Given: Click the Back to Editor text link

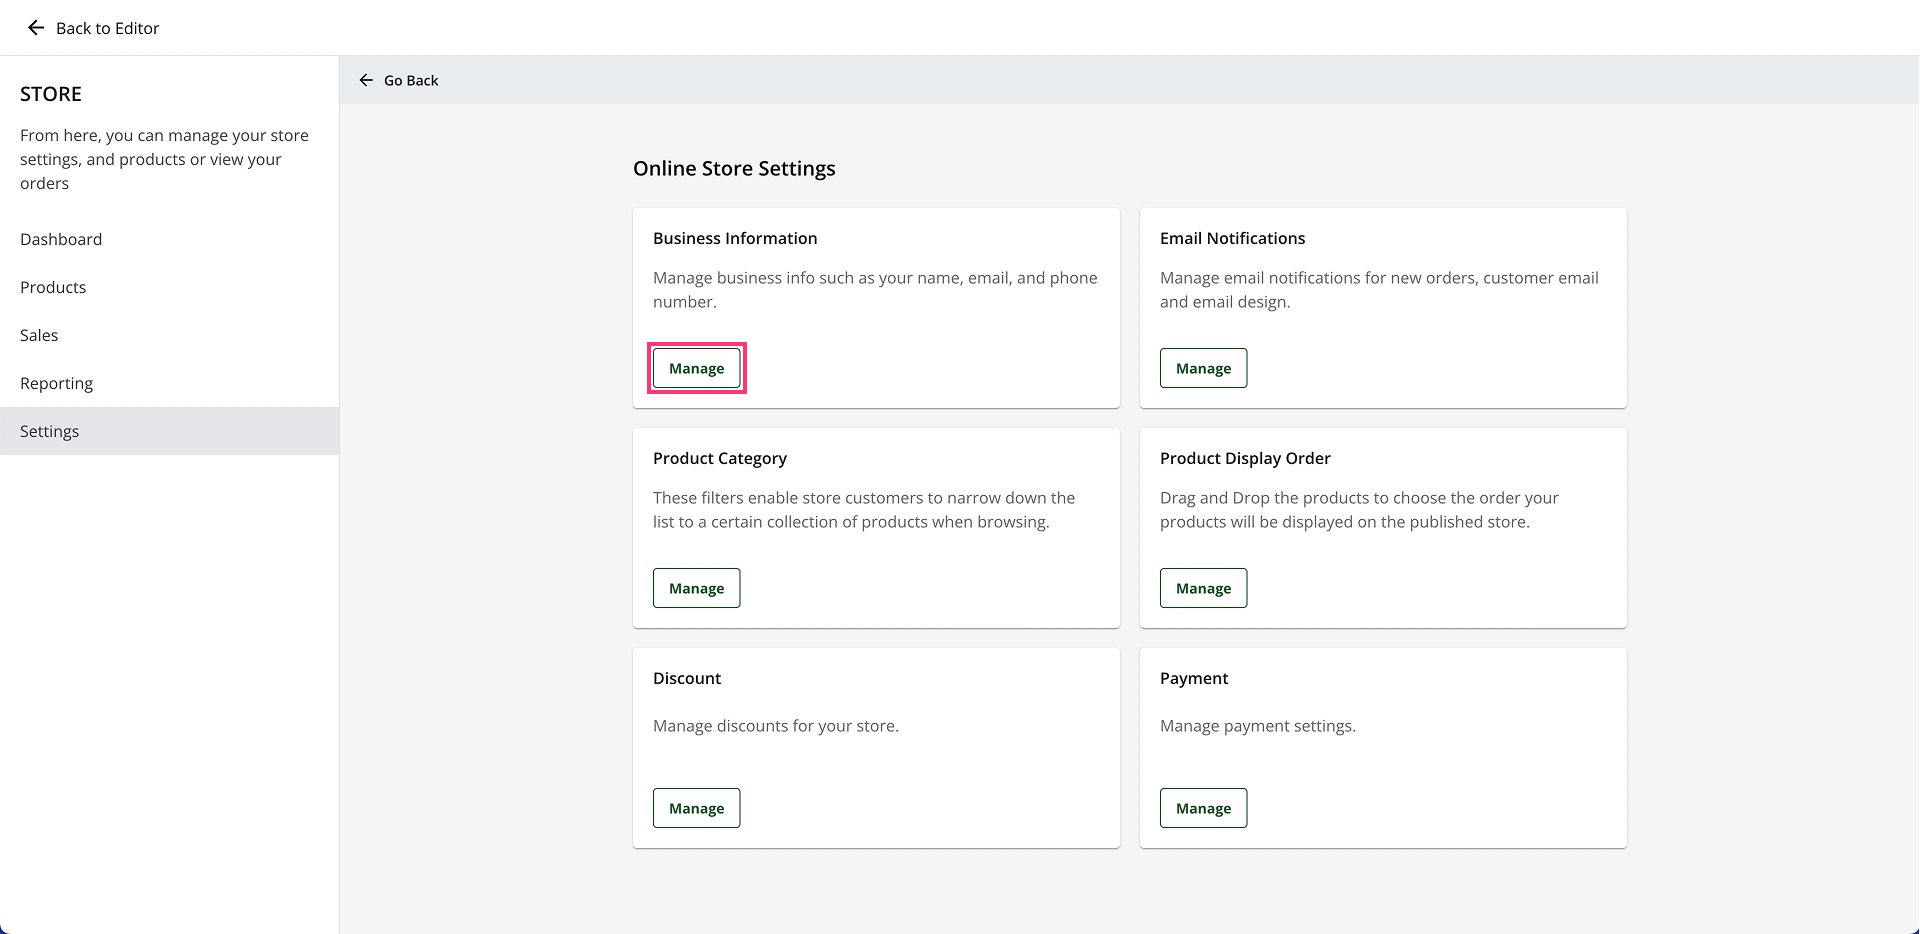Looking at the screenshot, I should (107, 28).
